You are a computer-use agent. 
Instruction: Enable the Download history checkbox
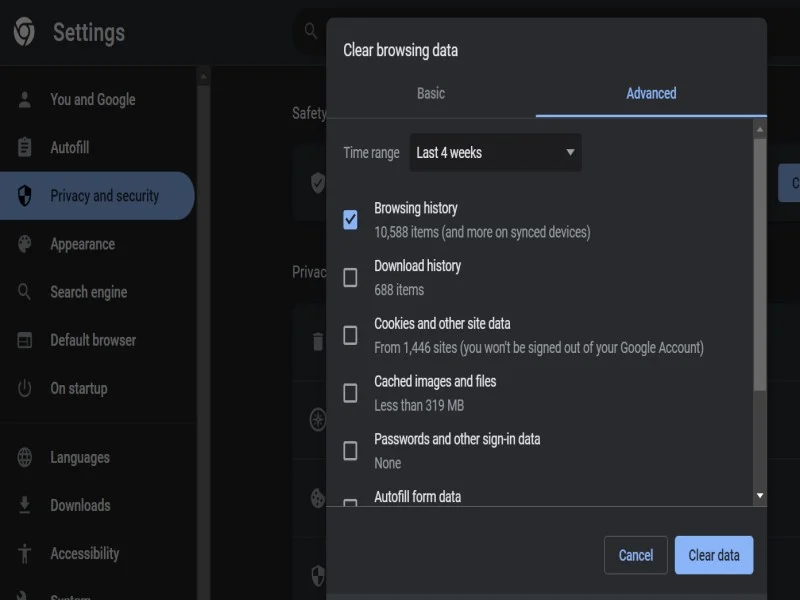[x=350, y=278]
